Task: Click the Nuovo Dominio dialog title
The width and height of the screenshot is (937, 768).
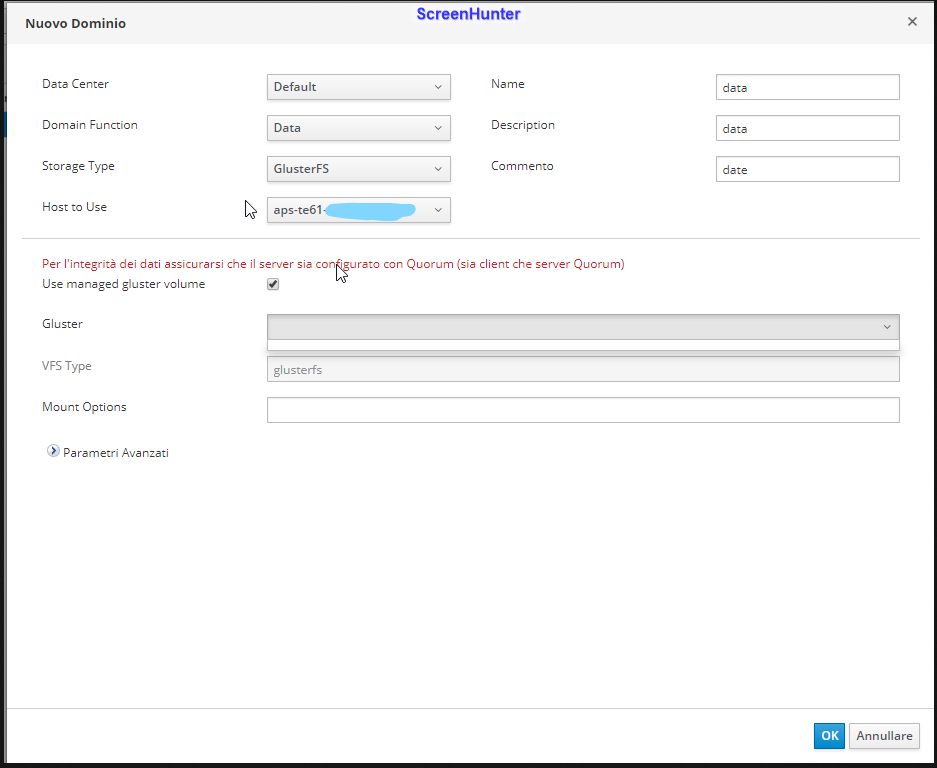Action: tap(75, 23)
